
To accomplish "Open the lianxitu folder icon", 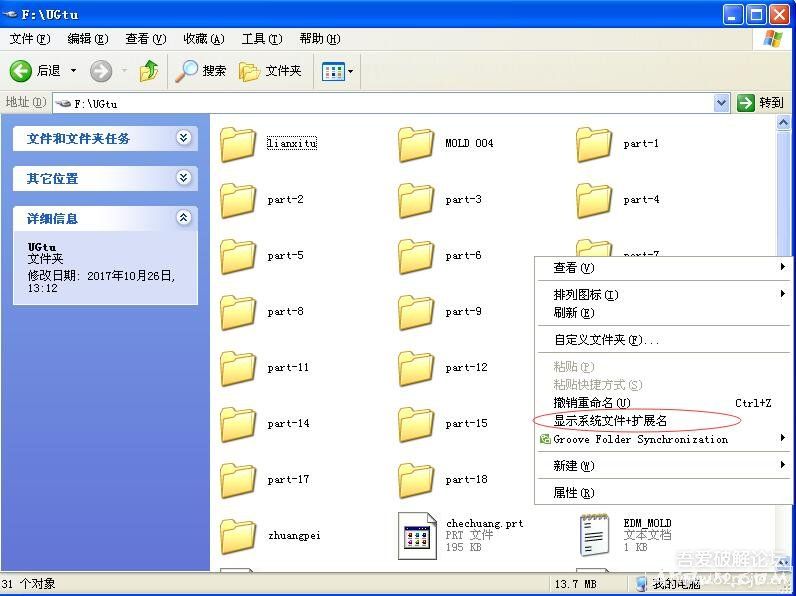I will 238,144.
